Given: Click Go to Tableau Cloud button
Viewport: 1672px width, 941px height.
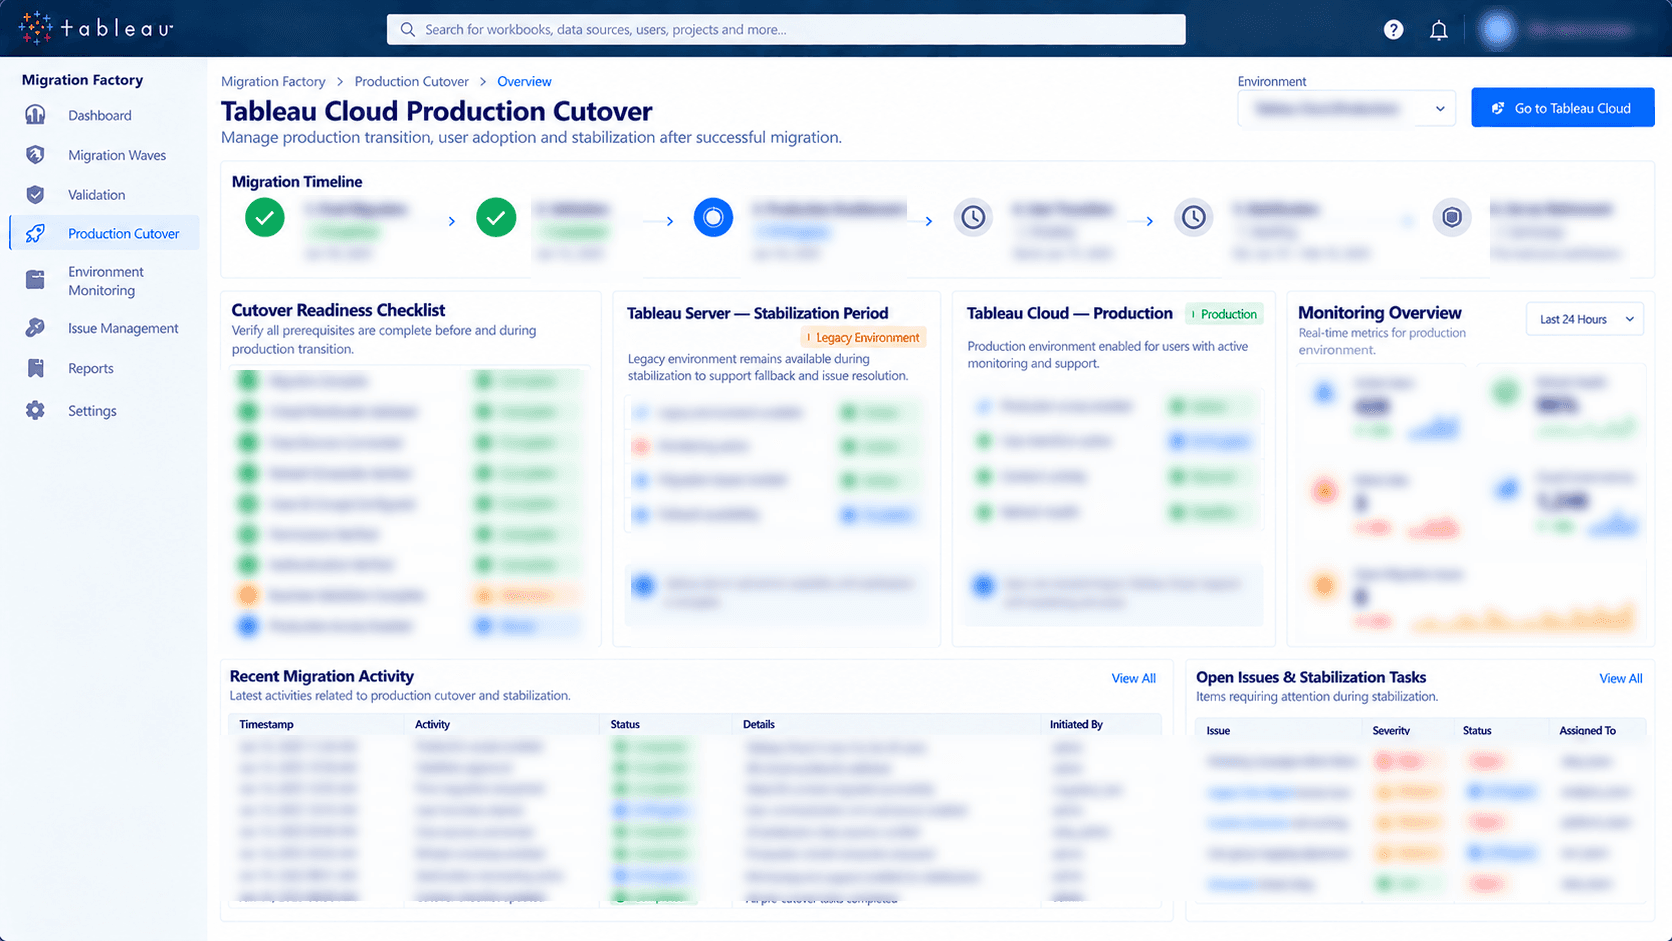Looking at the screenshot, I should coord(1562,108).
